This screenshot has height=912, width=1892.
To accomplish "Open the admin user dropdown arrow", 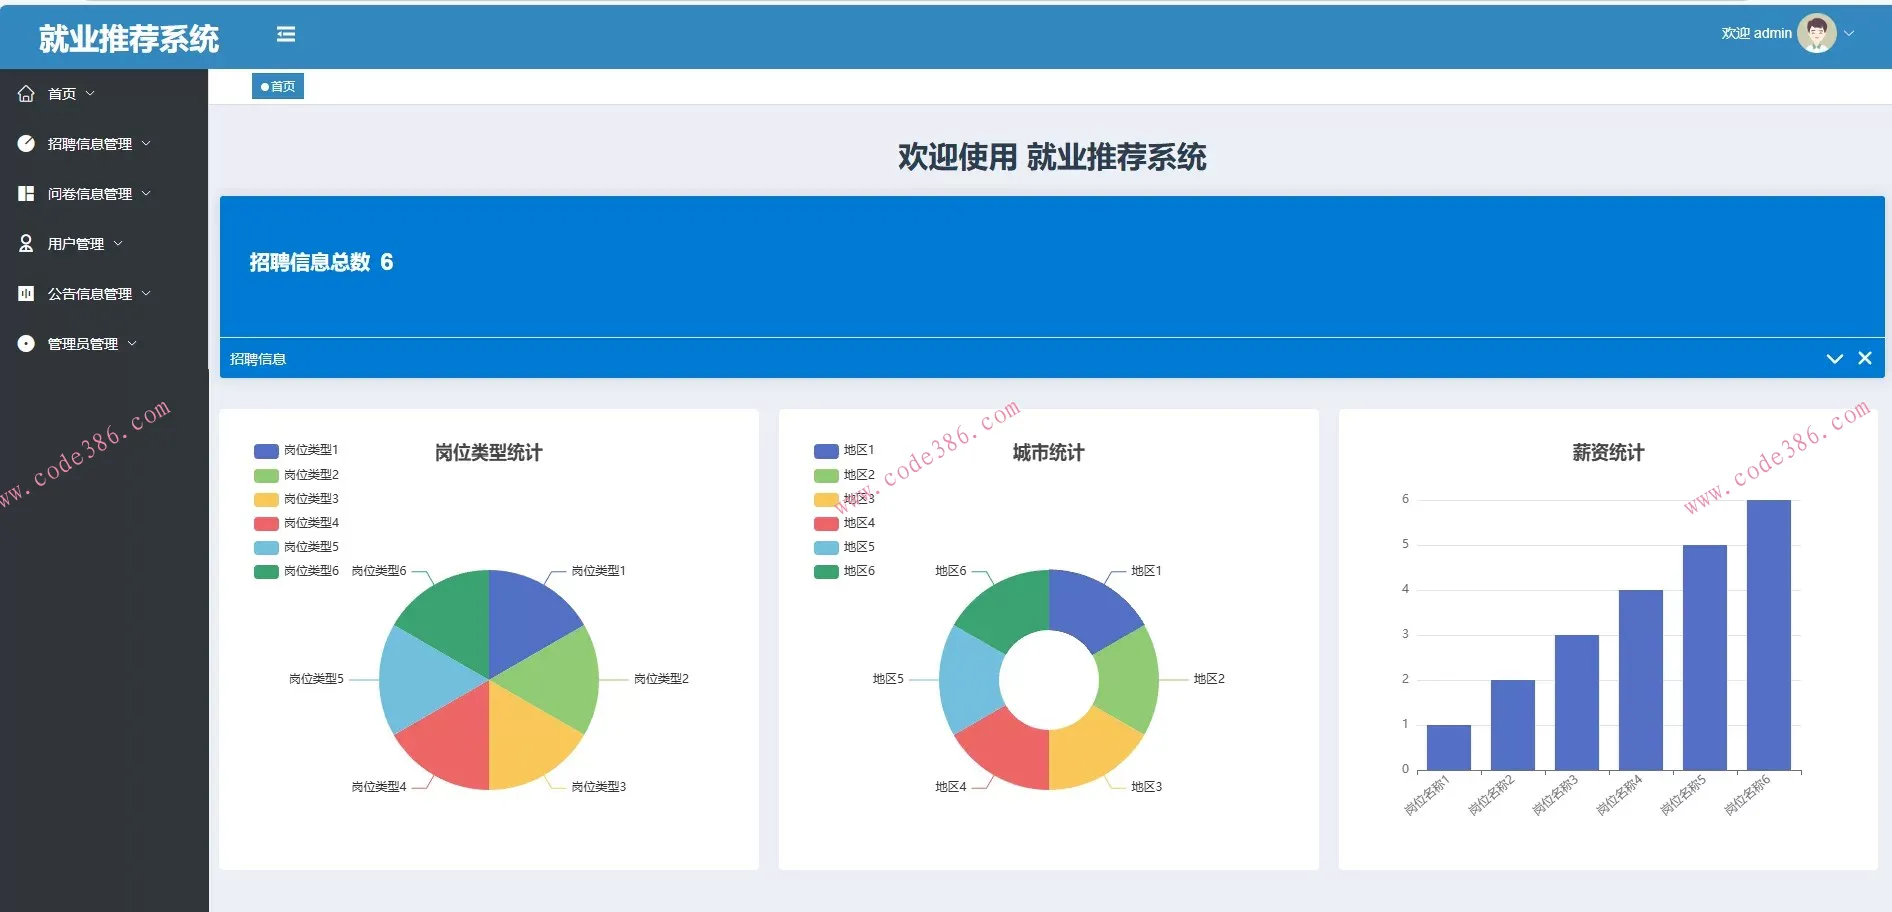I will [1849, 33].
